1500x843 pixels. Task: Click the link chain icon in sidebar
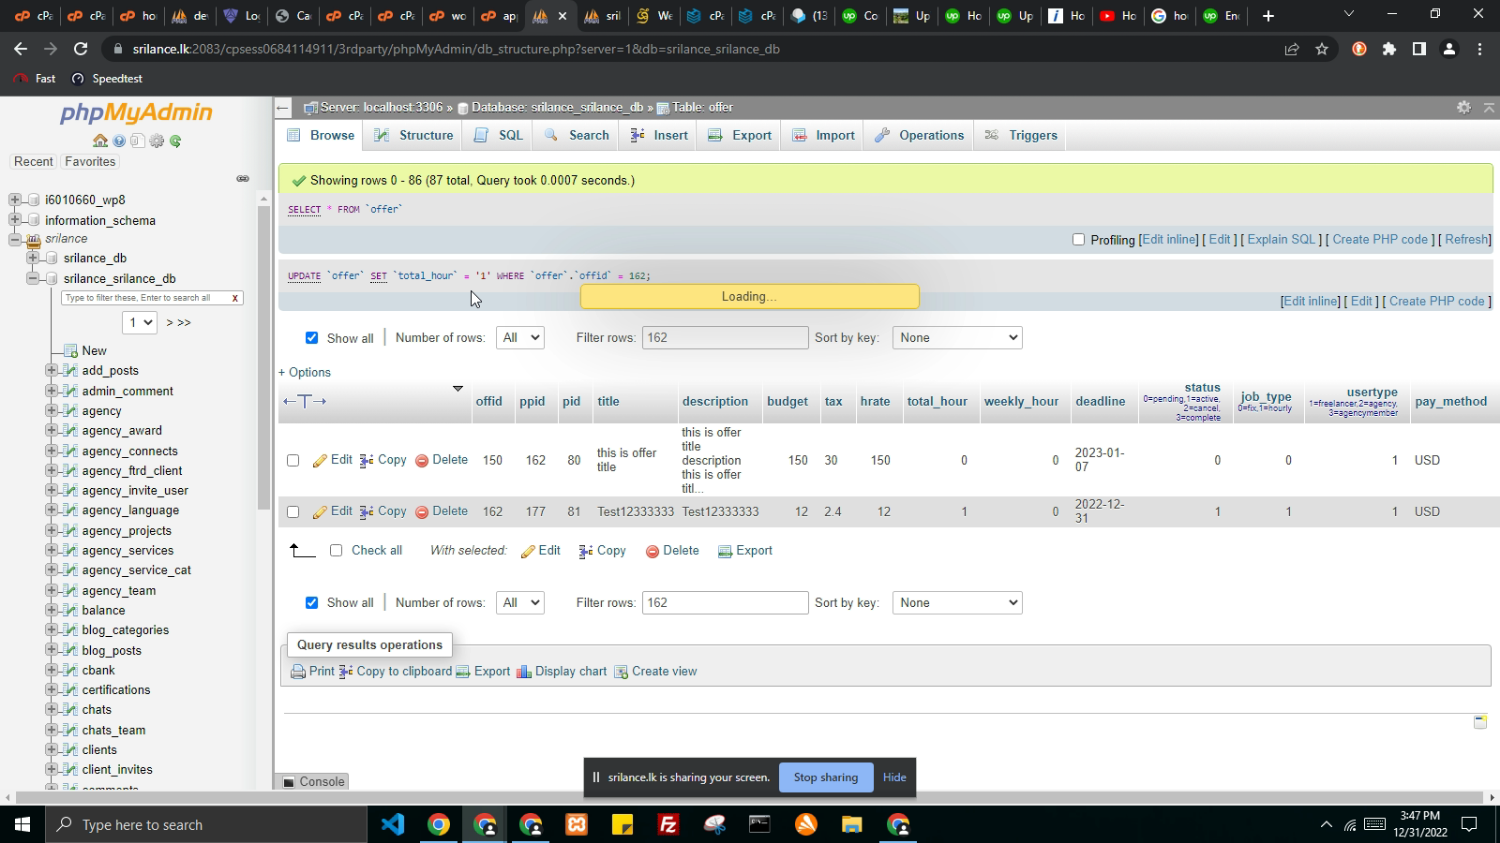pyautogui.click(x=242, y=179)
